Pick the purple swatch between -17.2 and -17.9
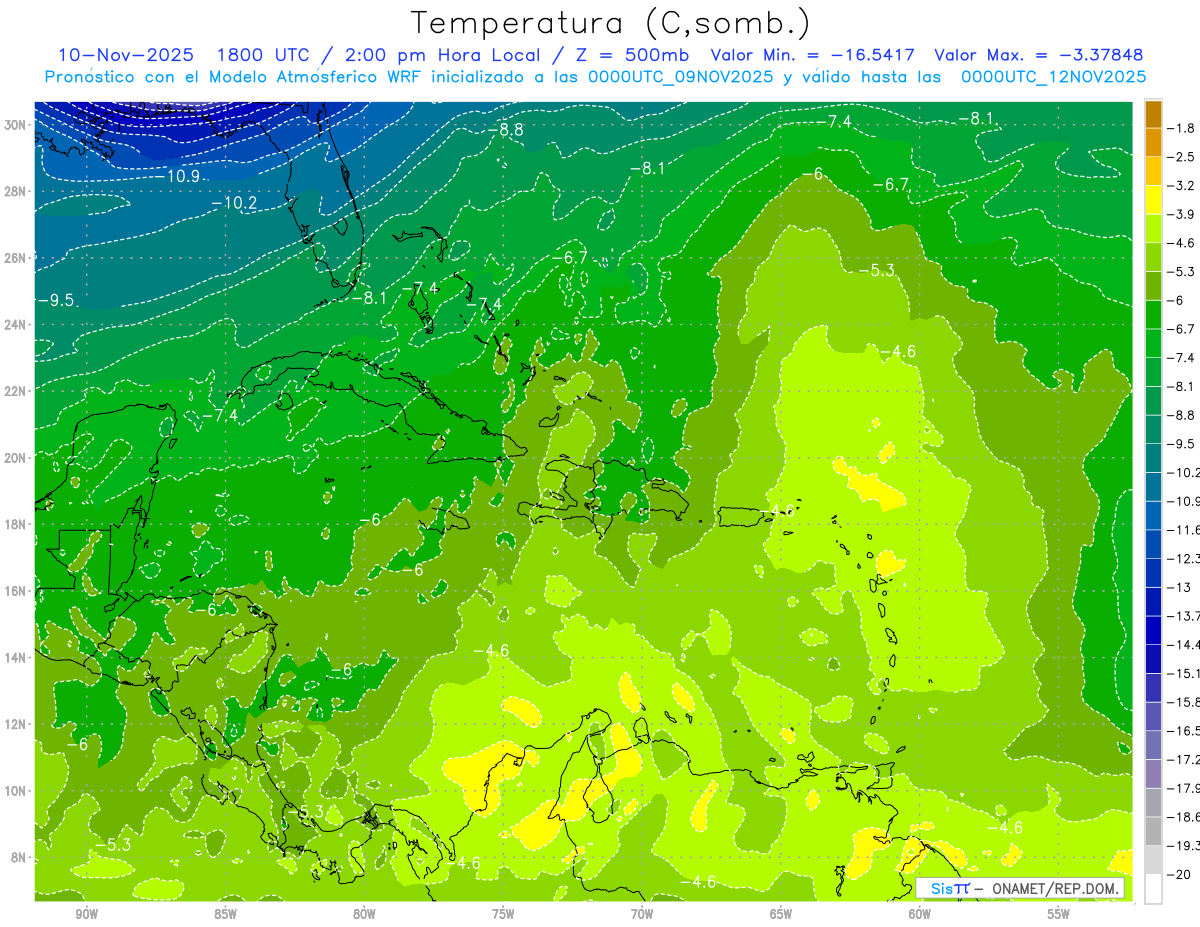The height and width of the screenshot is (927, 1200). pyautogui.click(x=1153, y=774)
